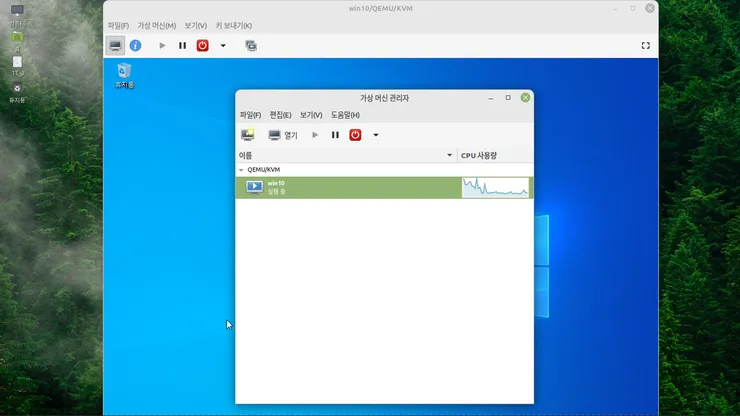Pause the win10 VM in viewer toolbar
The width and height of the screenshot is (740, 416).
(182, 46)
